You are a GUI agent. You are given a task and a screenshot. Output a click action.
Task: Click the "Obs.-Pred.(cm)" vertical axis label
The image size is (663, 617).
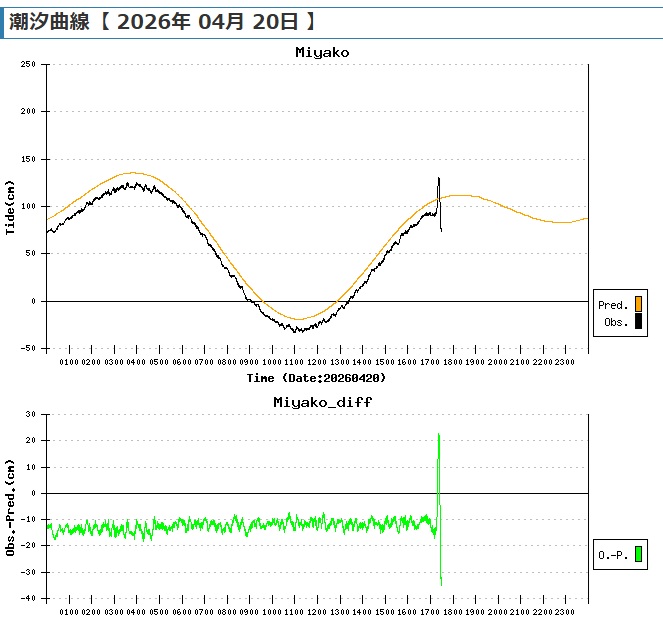[x=10, y=506]
